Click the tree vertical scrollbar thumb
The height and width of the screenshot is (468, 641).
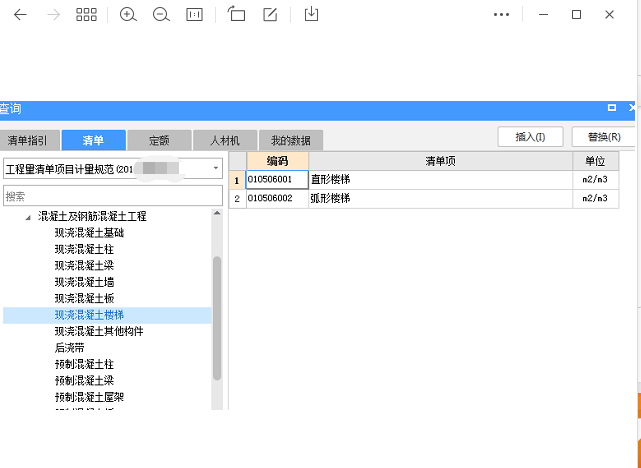pos(217,318)
